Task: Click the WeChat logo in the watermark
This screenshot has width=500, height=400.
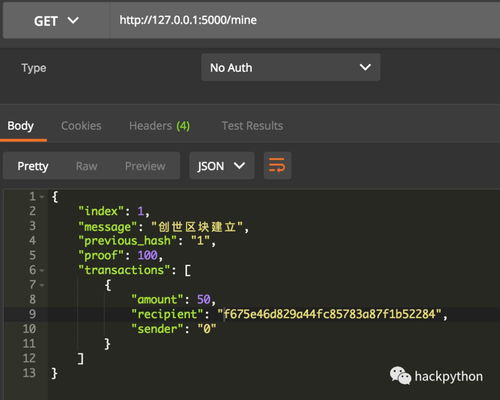Action: click(x=400, y=376)
